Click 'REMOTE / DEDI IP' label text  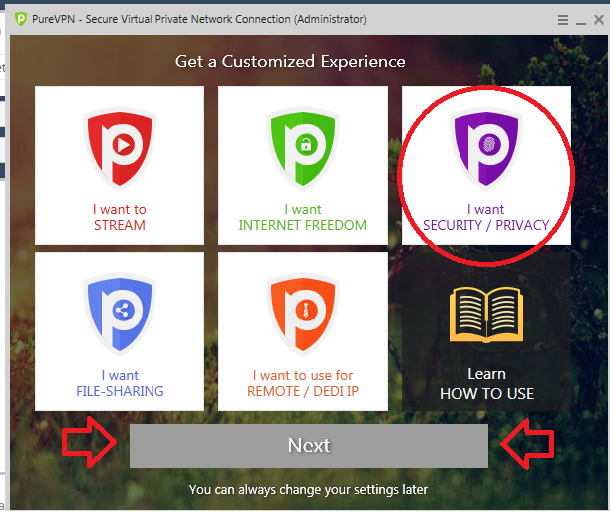pos(303,391)
